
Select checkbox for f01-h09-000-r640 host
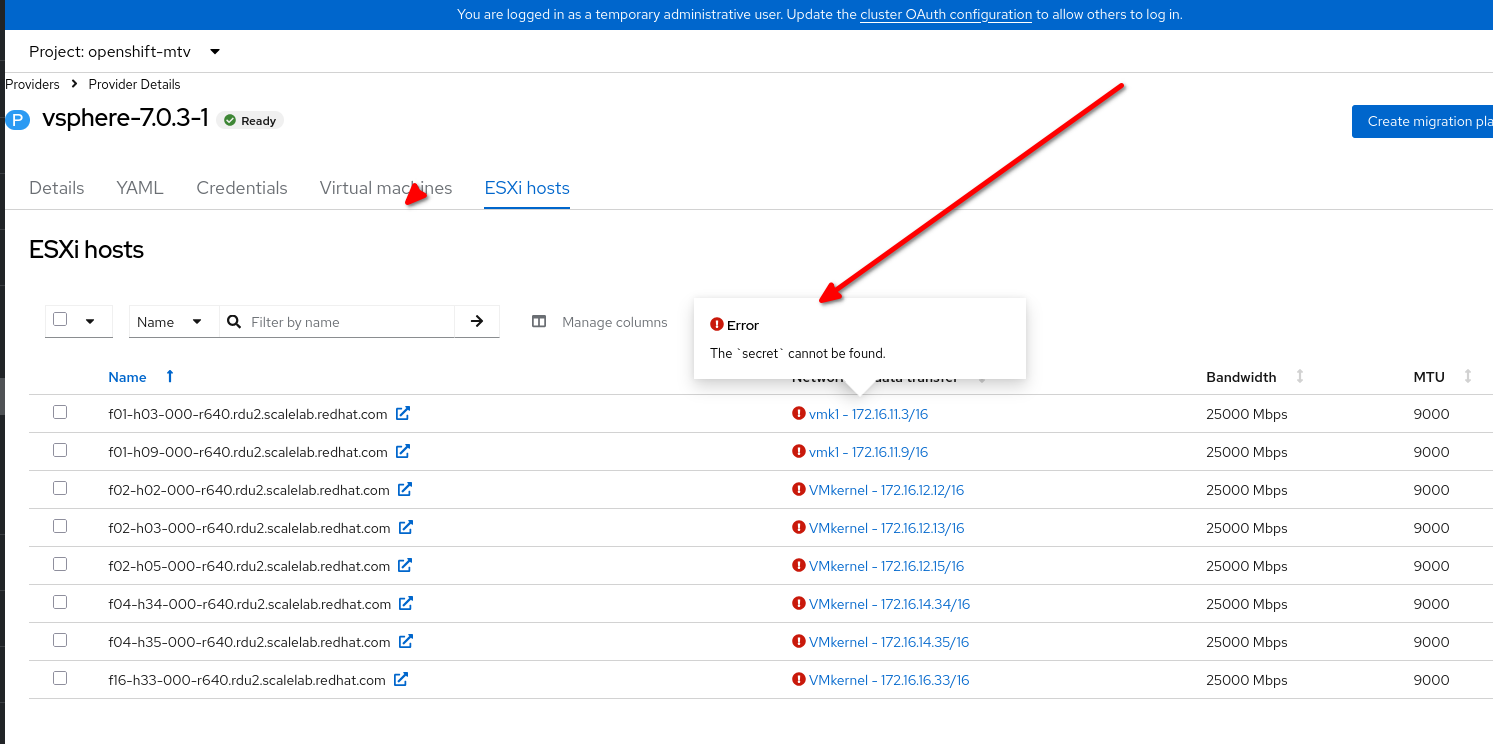click(60, 450)
